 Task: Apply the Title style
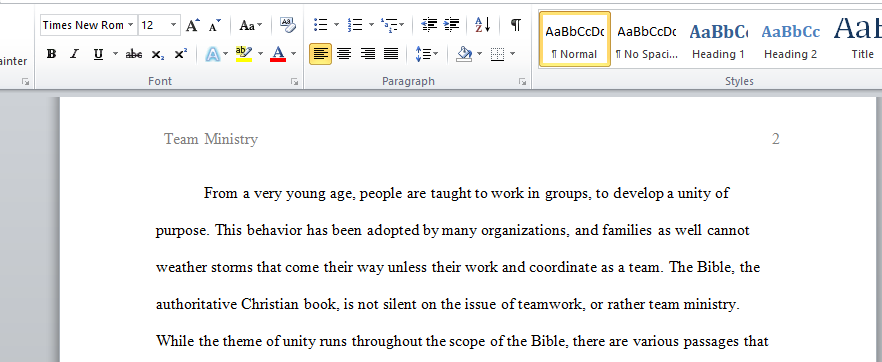click(856, 39)
